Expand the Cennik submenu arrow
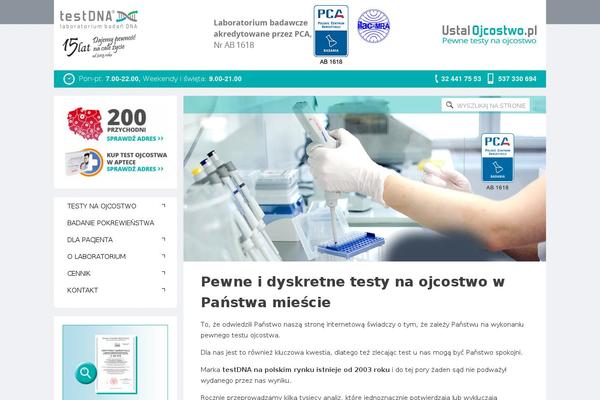600x400 pixels. coord(164,273)
